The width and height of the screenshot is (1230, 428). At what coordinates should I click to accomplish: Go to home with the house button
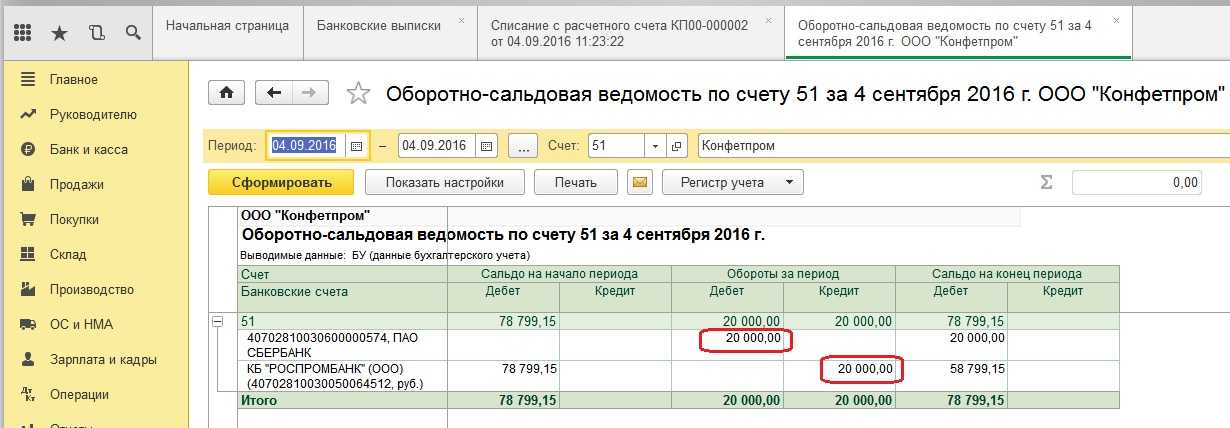pos(227,93)
